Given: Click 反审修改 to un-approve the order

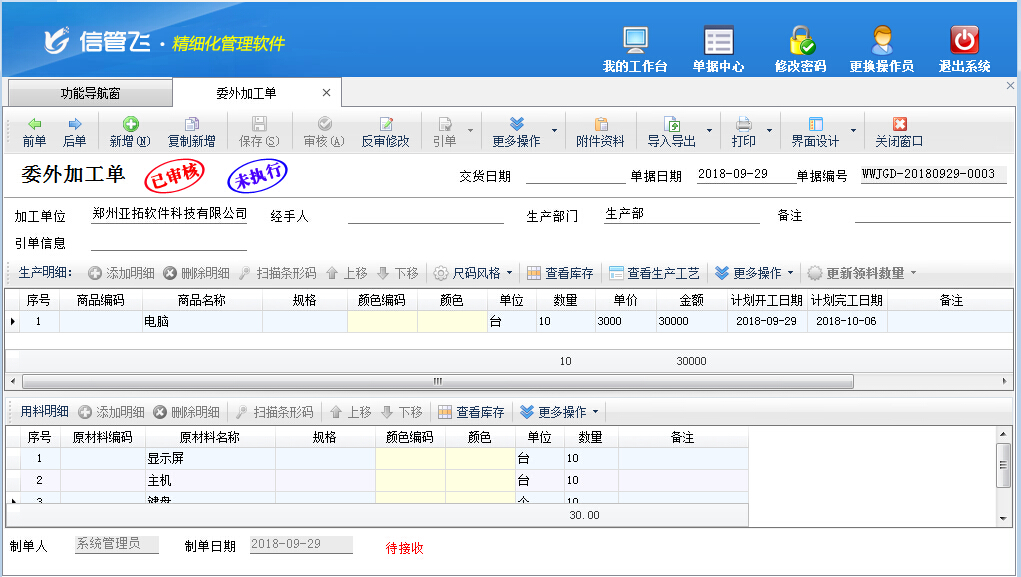Looking at the screenshot, I should pos(385,132).
